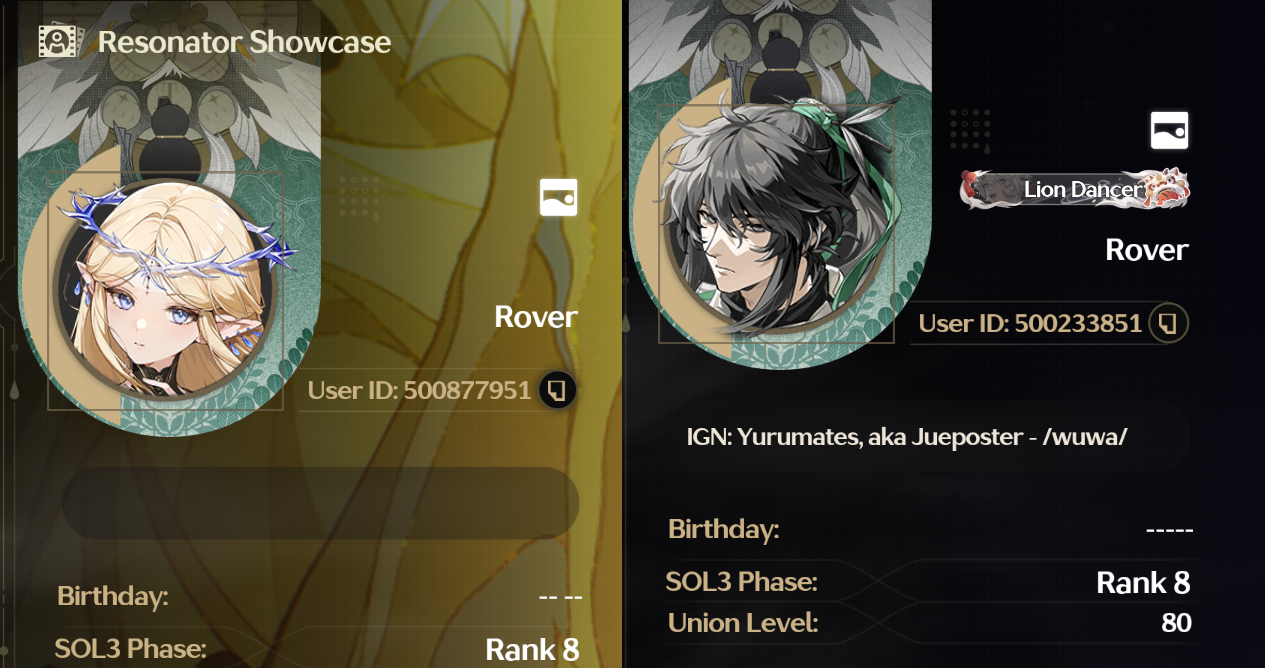The image size is (1265, 668).
Task: Select the left profile Birthday row
Action: 320,597
